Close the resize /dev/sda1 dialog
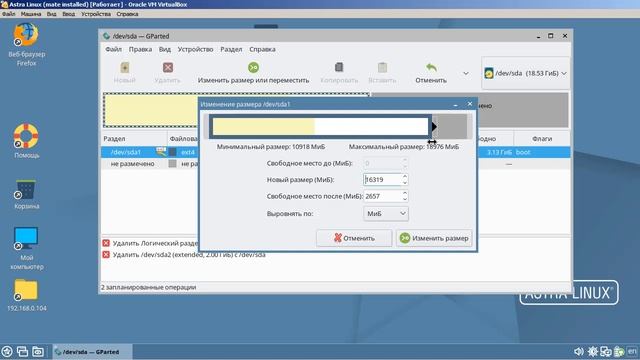 tap(470, 104)
